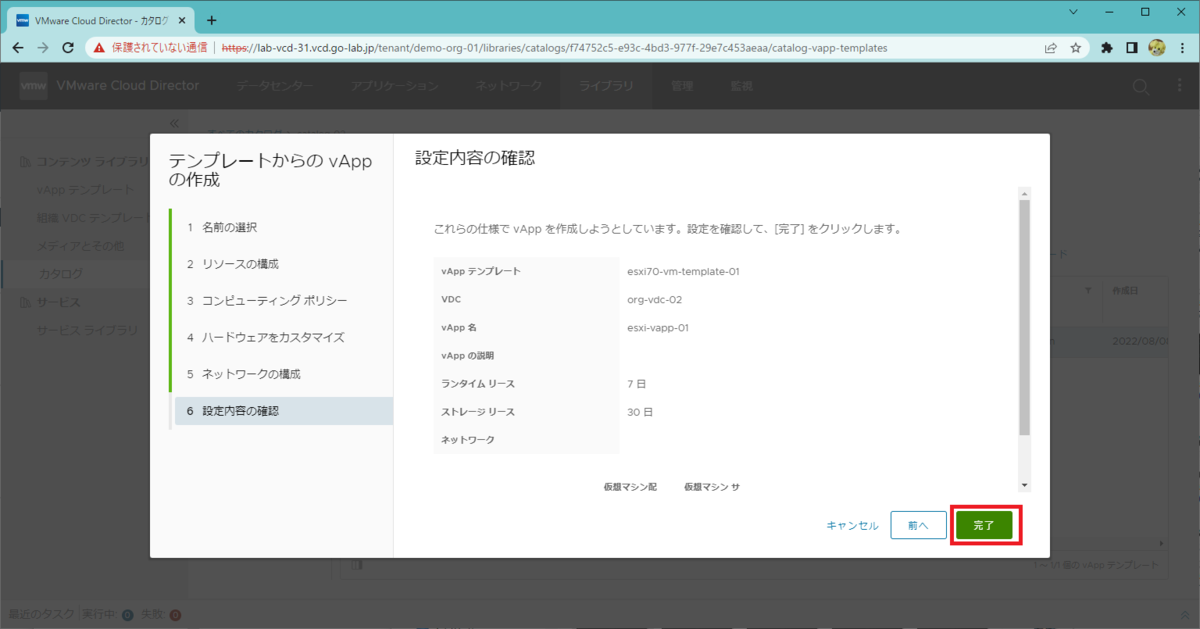This screenshot has height=629, width=1200.
Task: Open the extensions puzzle icon
Action: [x=1107, y=47]
